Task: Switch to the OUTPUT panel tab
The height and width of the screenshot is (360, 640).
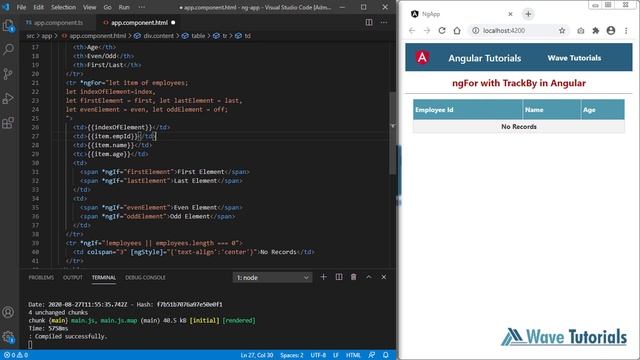Action: (73, 278)
